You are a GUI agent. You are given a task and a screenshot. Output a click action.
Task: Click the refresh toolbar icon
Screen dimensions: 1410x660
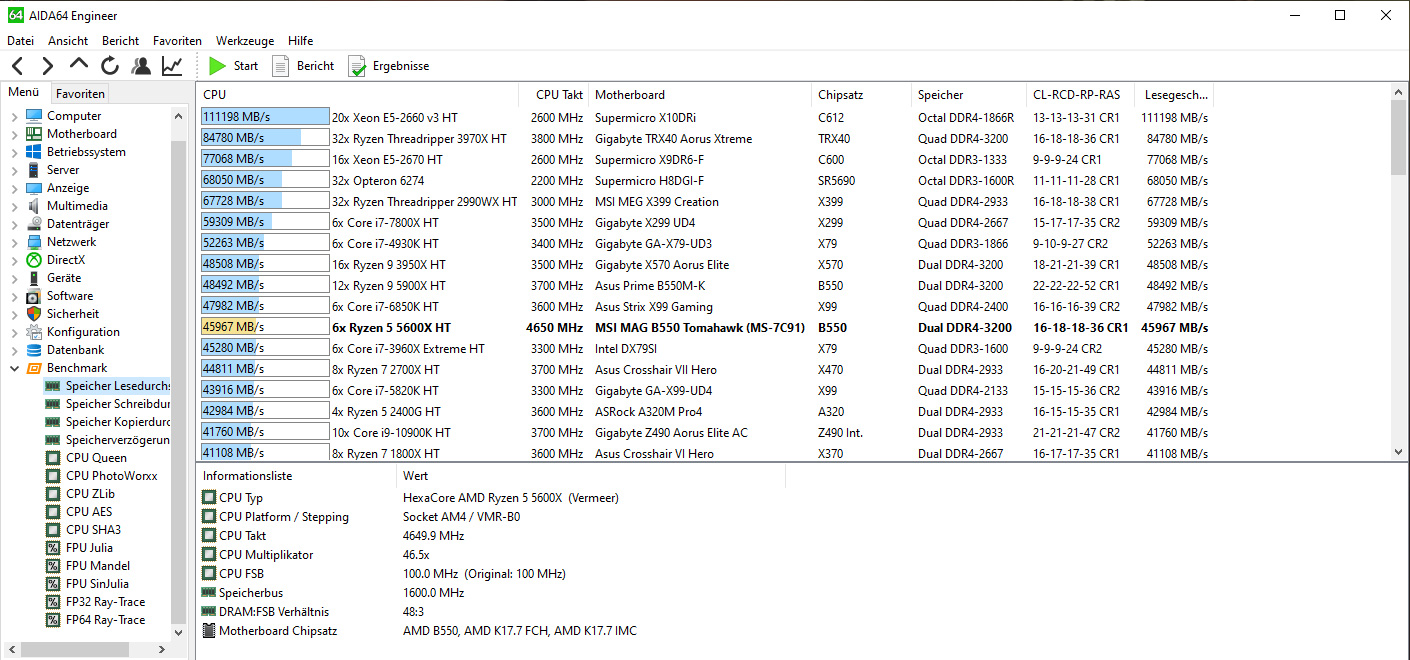click(110, 66)
